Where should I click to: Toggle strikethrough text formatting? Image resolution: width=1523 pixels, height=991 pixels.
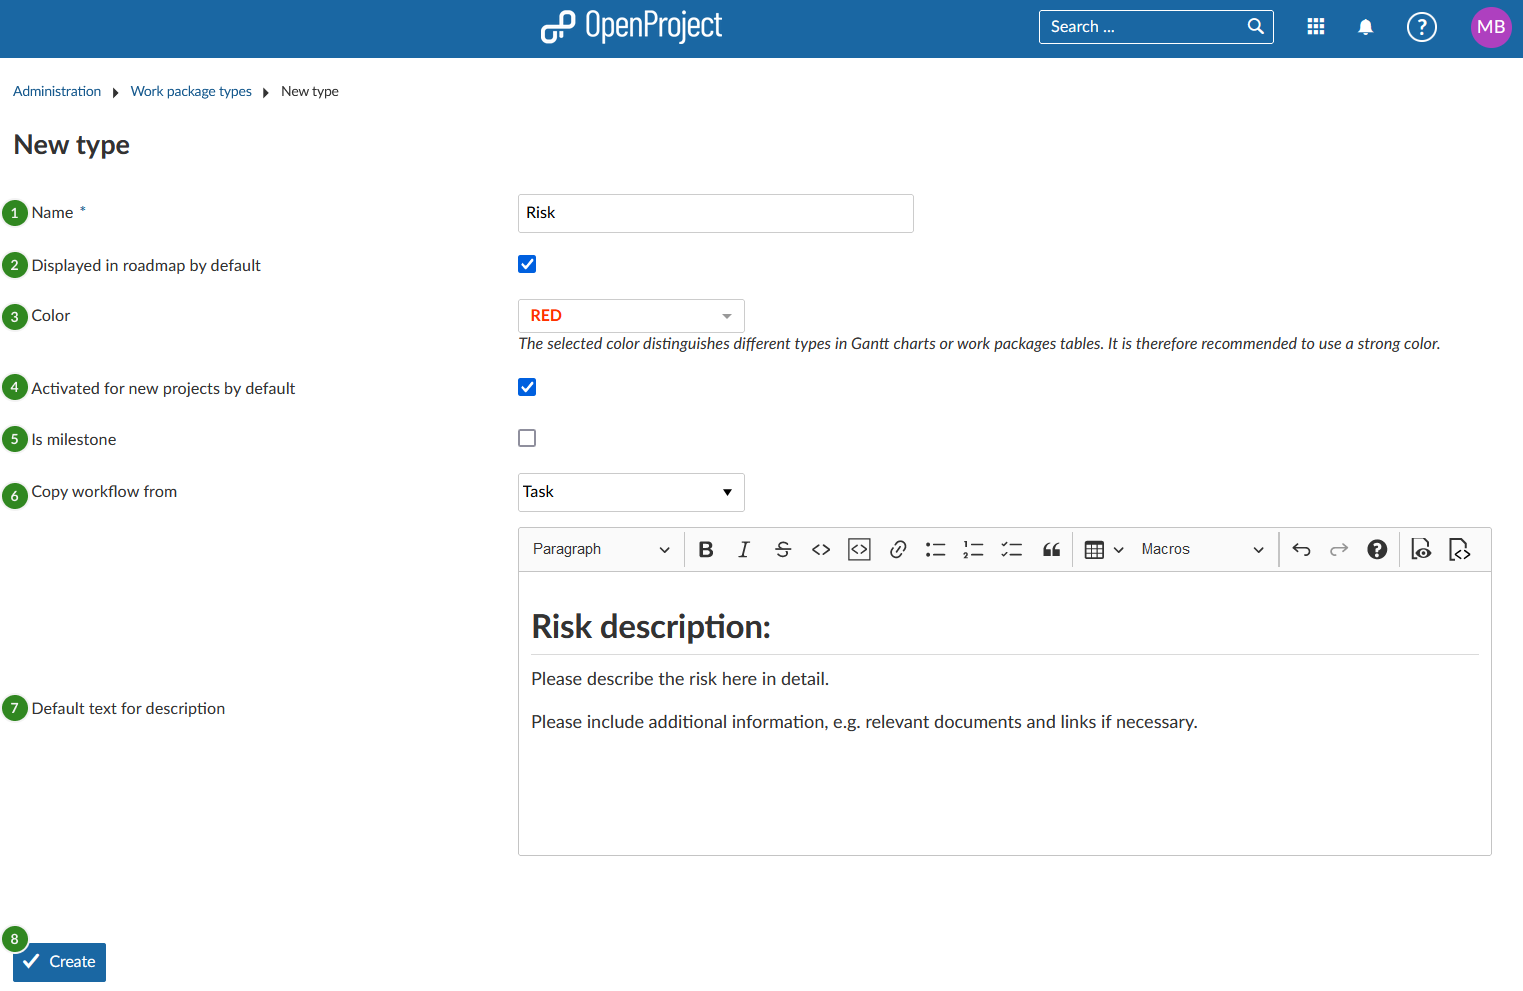coord(783,549)
